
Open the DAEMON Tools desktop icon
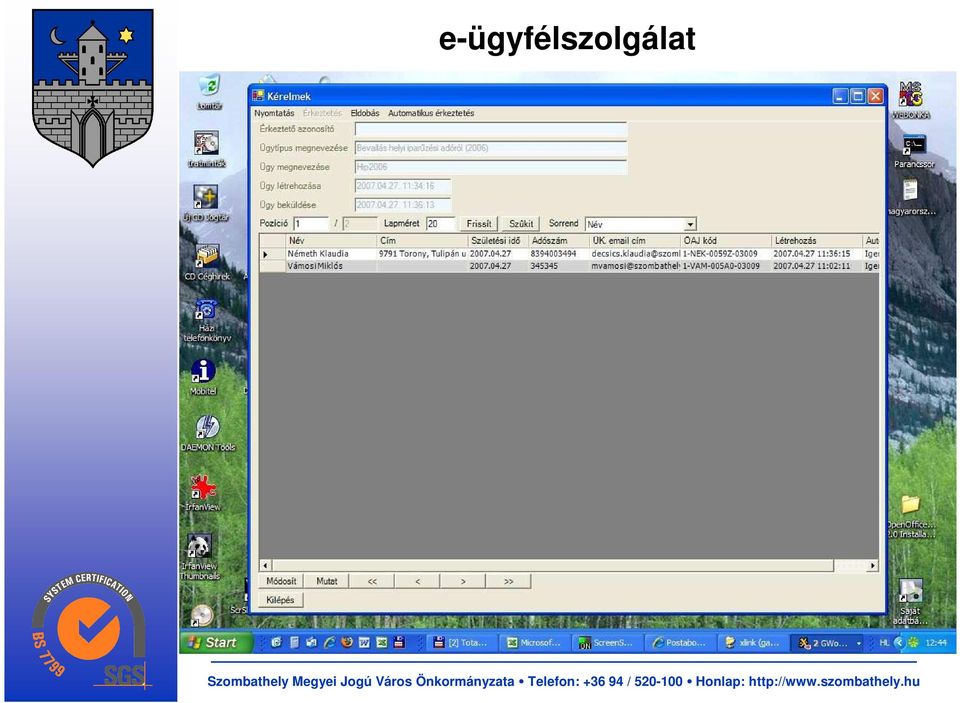point(208,433)
